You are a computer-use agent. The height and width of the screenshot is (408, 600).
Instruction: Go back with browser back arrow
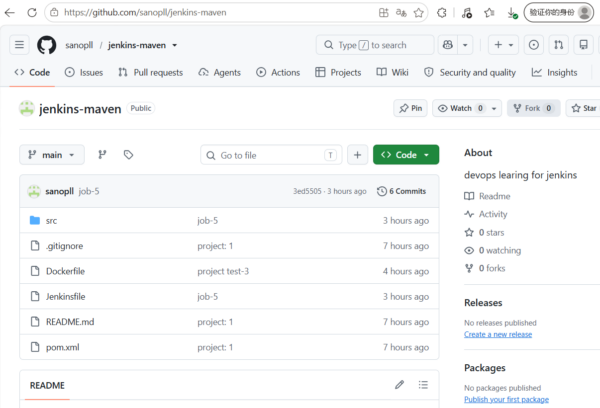10,13
